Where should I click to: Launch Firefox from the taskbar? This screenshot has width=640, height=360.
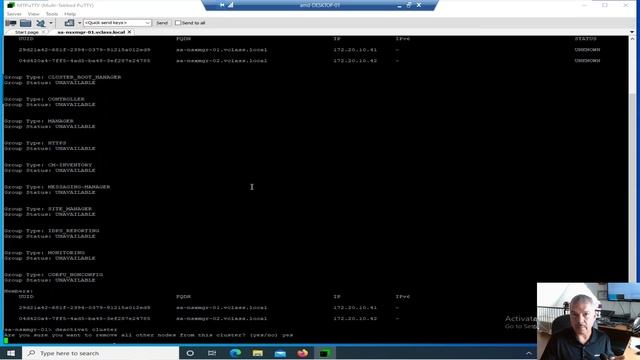point(302,353)
